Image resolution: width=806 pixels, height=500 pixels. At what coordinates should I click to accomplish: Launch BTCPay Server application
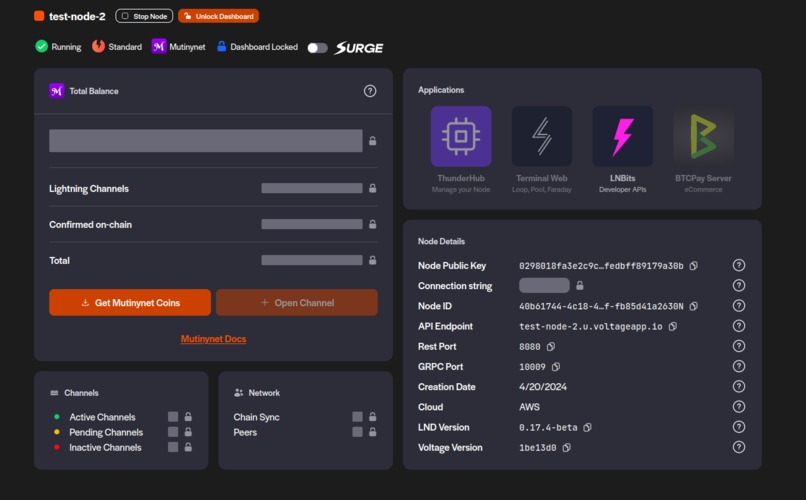(x=703, y=150)
